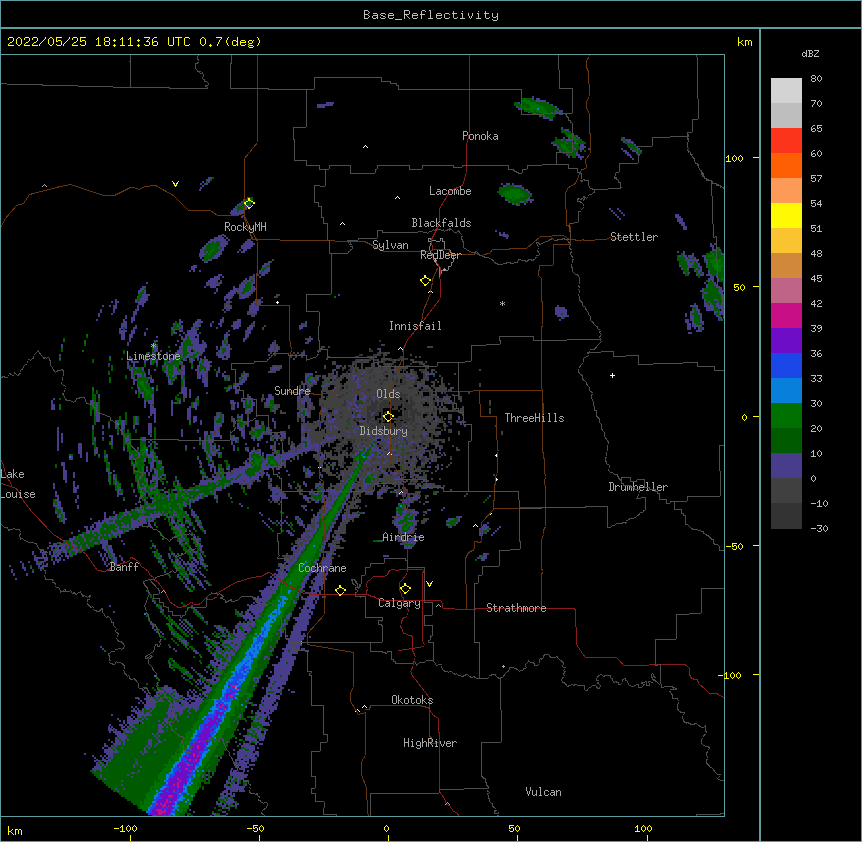Click the Lacombe city label
The width and height of the screenshot is (862, 842).
click(x=450, y=191)
